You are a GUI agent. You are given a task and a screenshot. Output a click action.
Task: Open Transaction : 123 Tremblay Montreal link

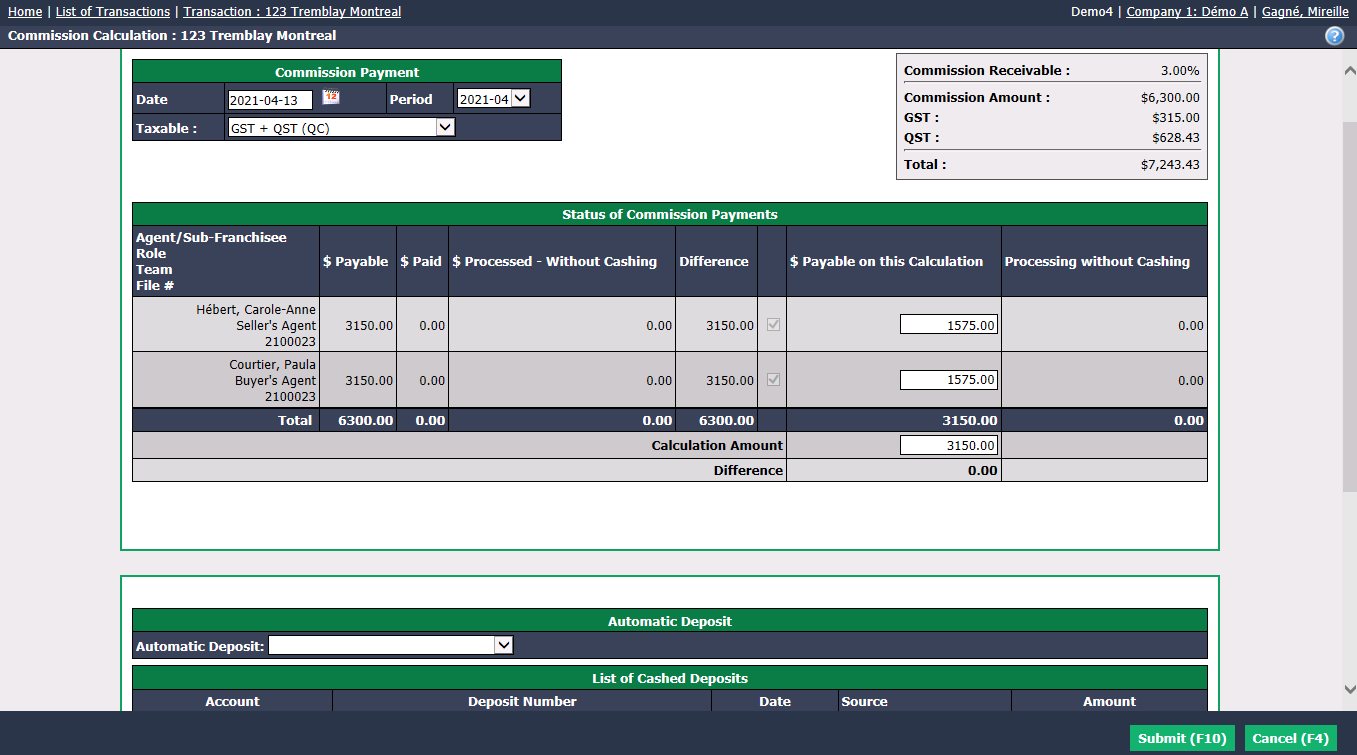tap(292, 12)
